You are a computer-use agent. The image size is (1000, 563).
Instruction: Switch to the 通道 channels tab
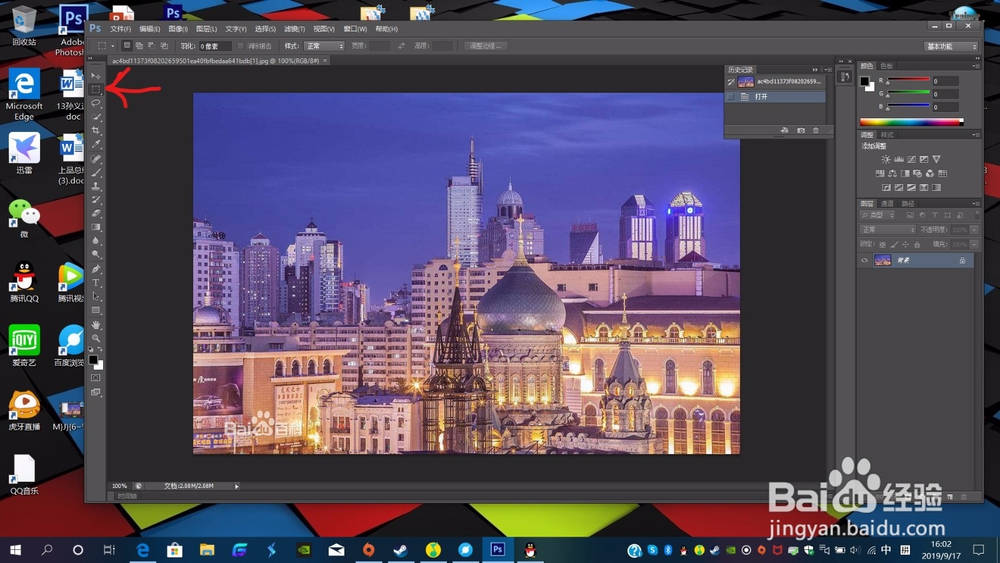tap(887, 203)
